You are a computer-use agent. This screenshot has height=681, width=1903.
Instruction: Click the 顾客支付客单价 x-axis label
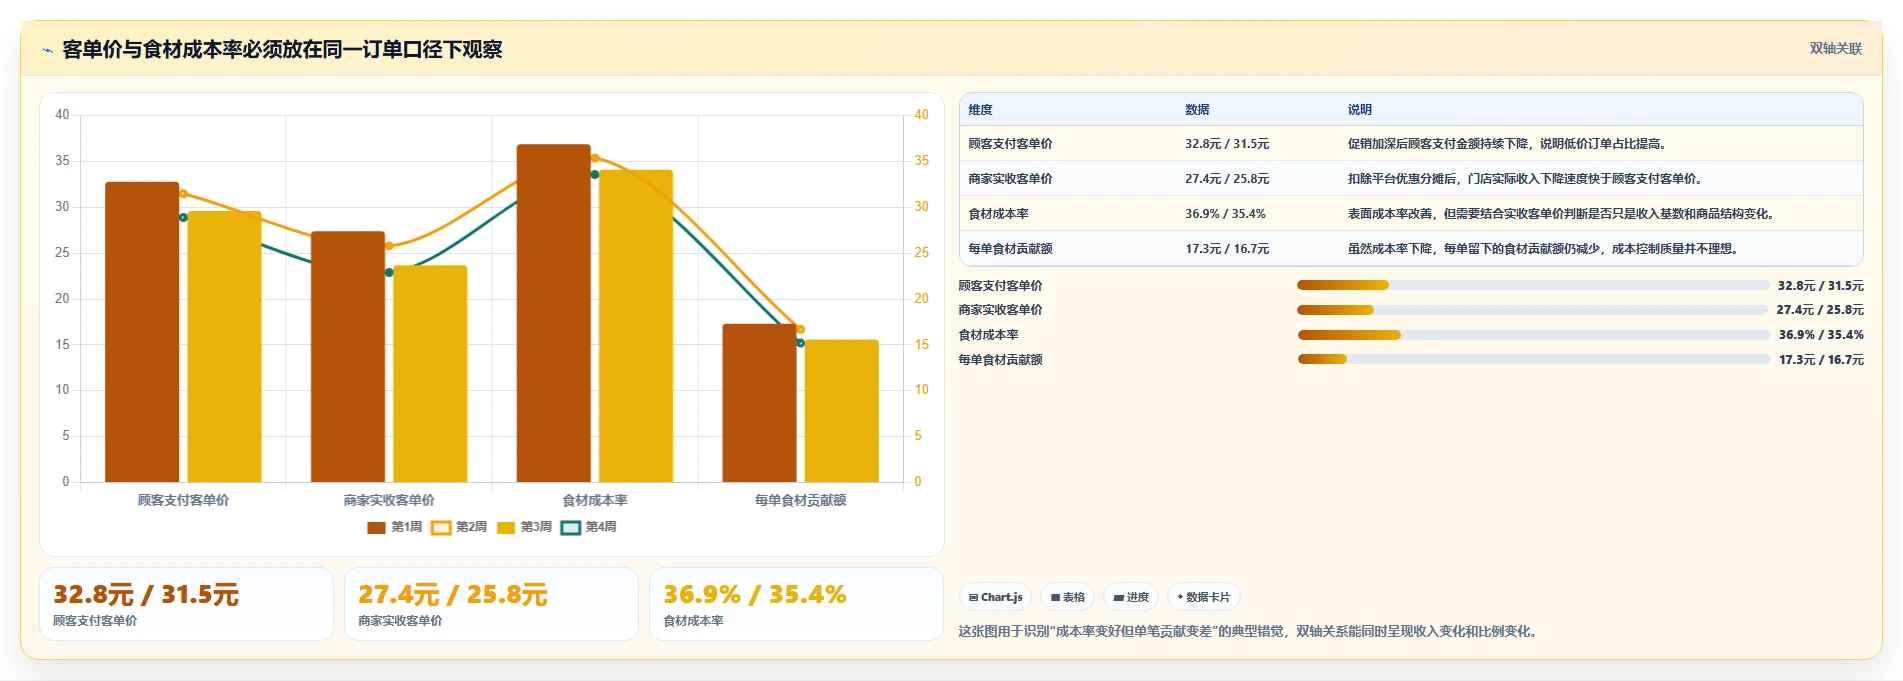pos(183,500)
